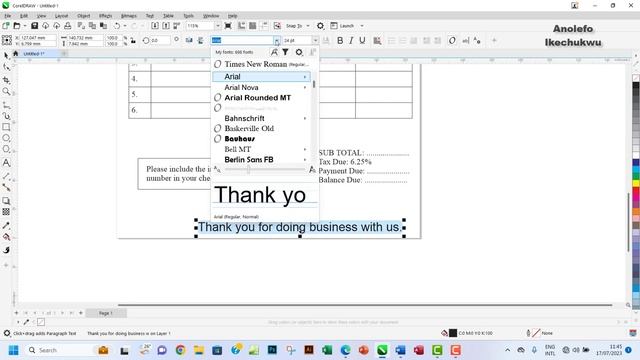This screenshot has width=640, height=360.
Task: Click the black fill color swatch in status bar
Action: [x=453, y=333]
